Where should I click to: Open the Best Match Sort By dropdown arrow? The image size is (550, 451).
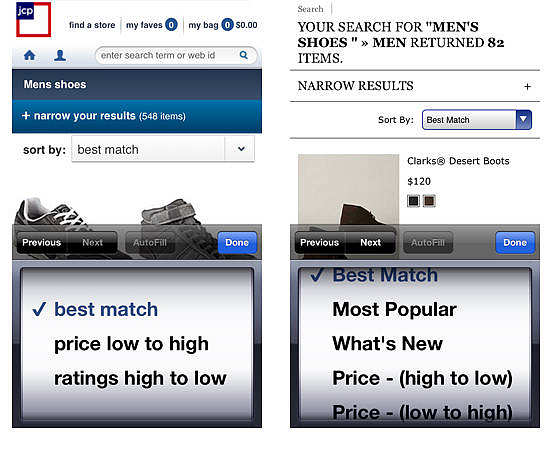[x=523, y=120]
